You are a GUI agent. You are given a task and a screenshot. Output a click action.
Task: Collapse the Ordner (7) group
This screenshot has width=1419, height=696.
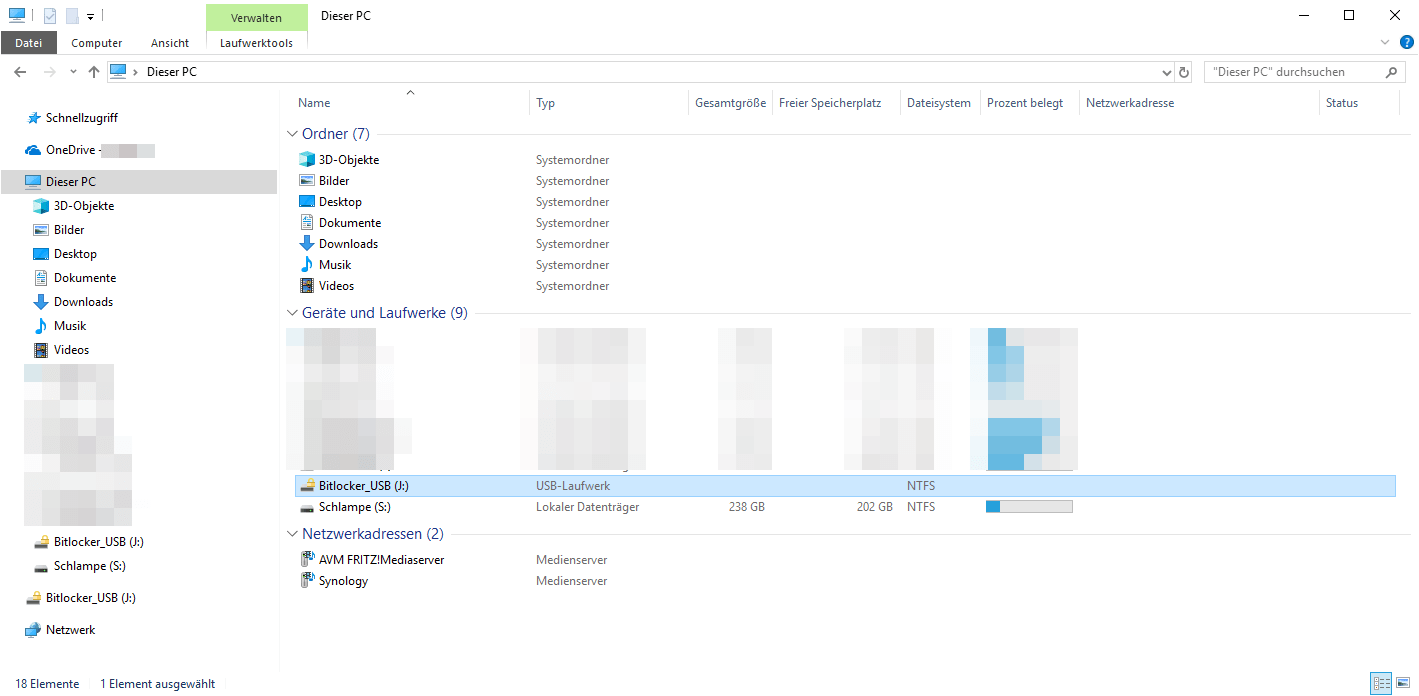click(292, 134)
